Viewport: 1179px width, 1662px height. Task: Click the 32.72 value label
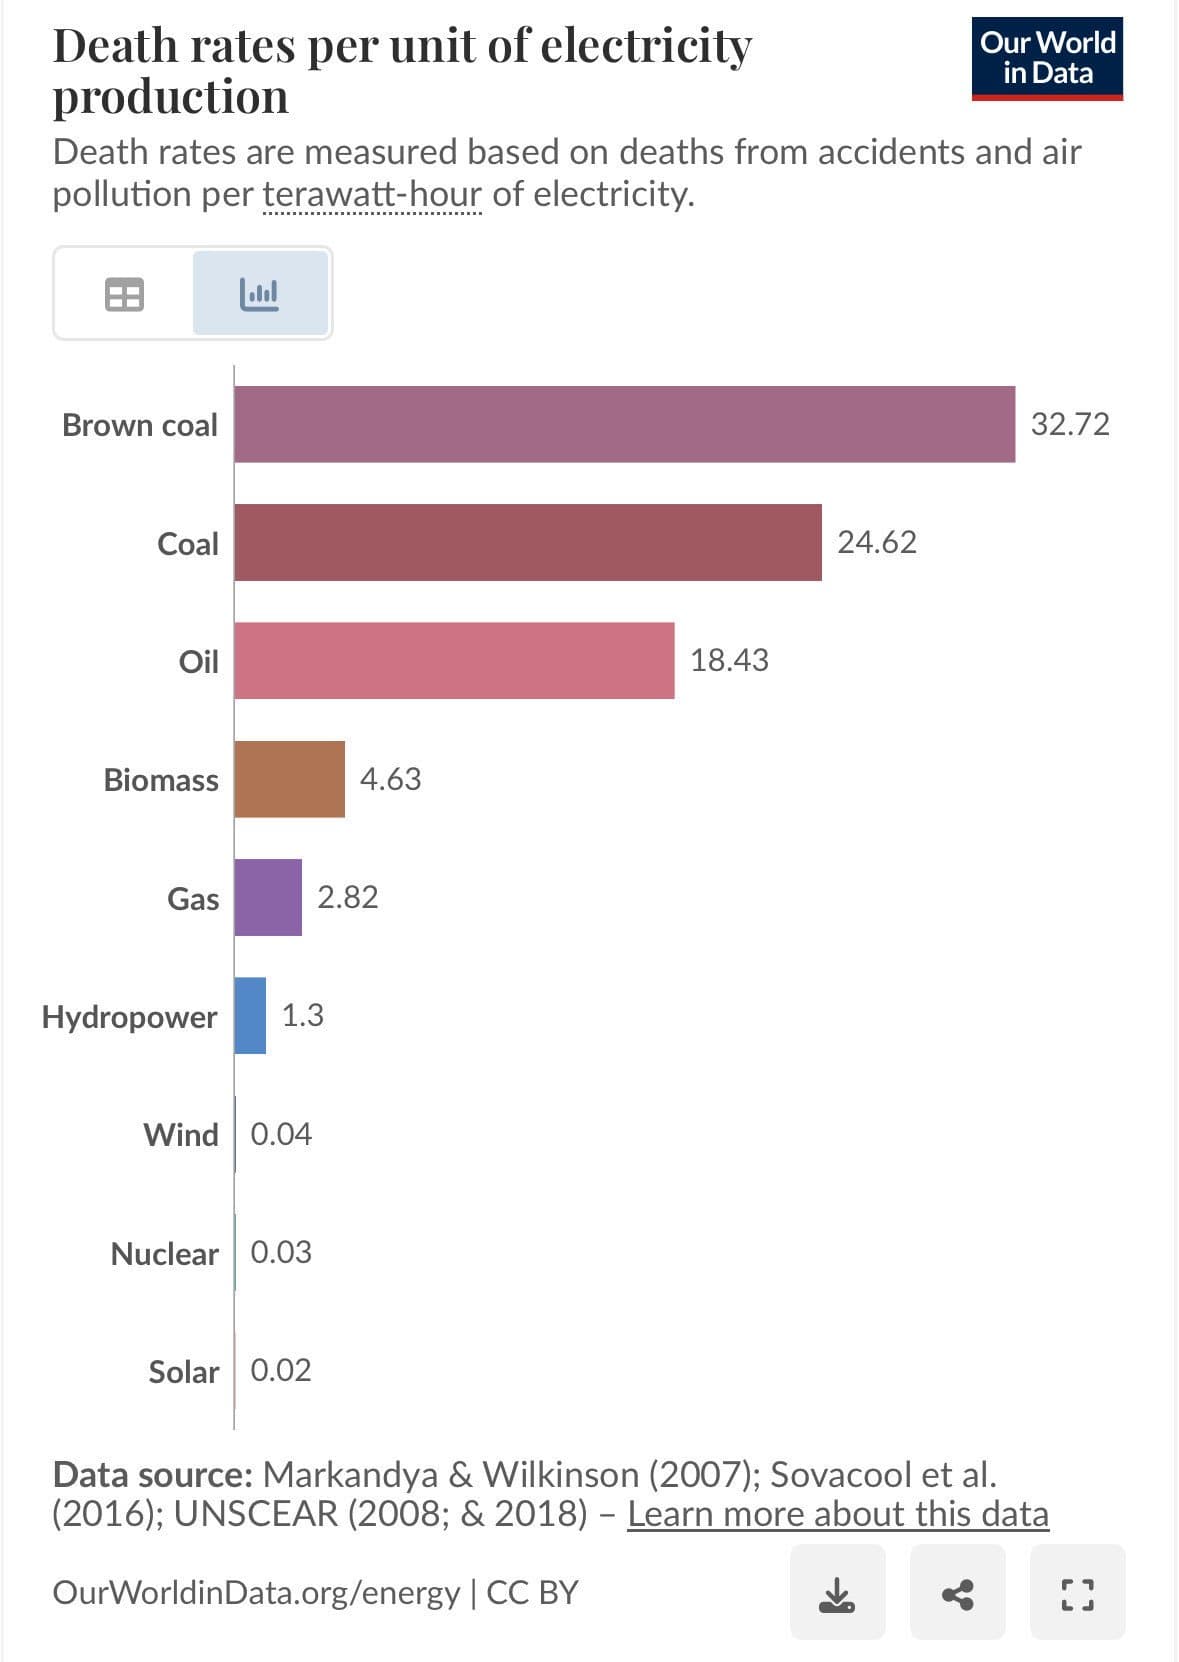coord(1069,424)
